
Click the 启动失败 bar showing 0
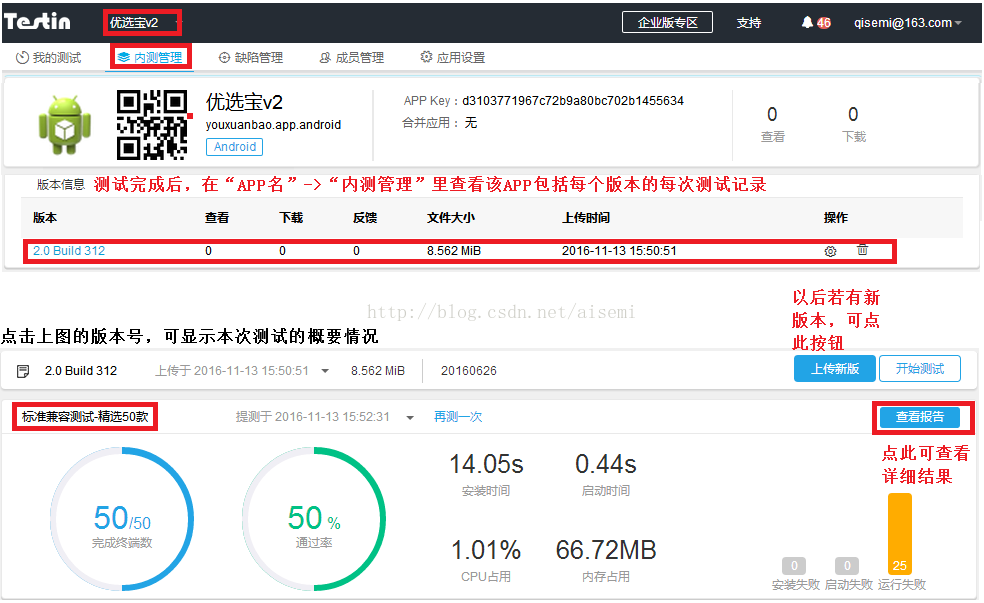coord(847,566)
